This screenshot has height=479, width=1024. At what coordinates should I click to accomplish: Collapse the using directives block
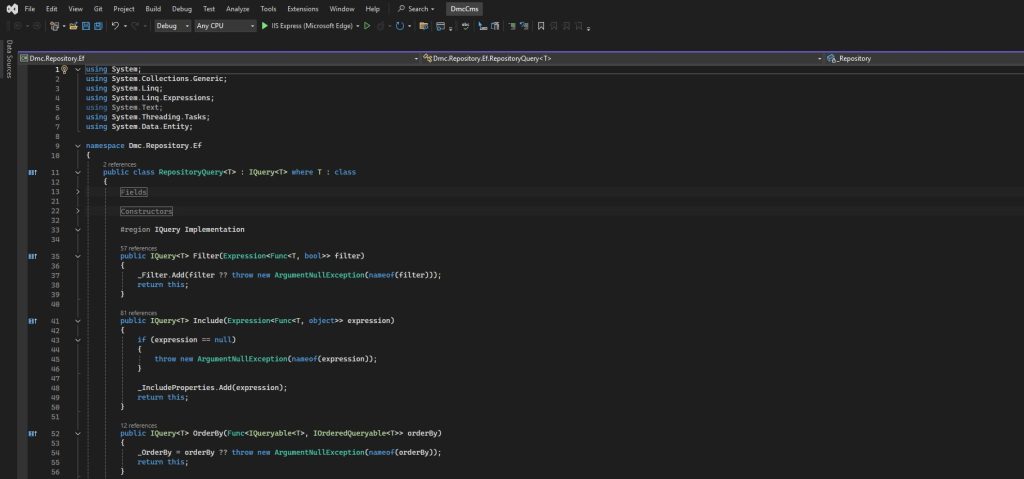[78, 69]
